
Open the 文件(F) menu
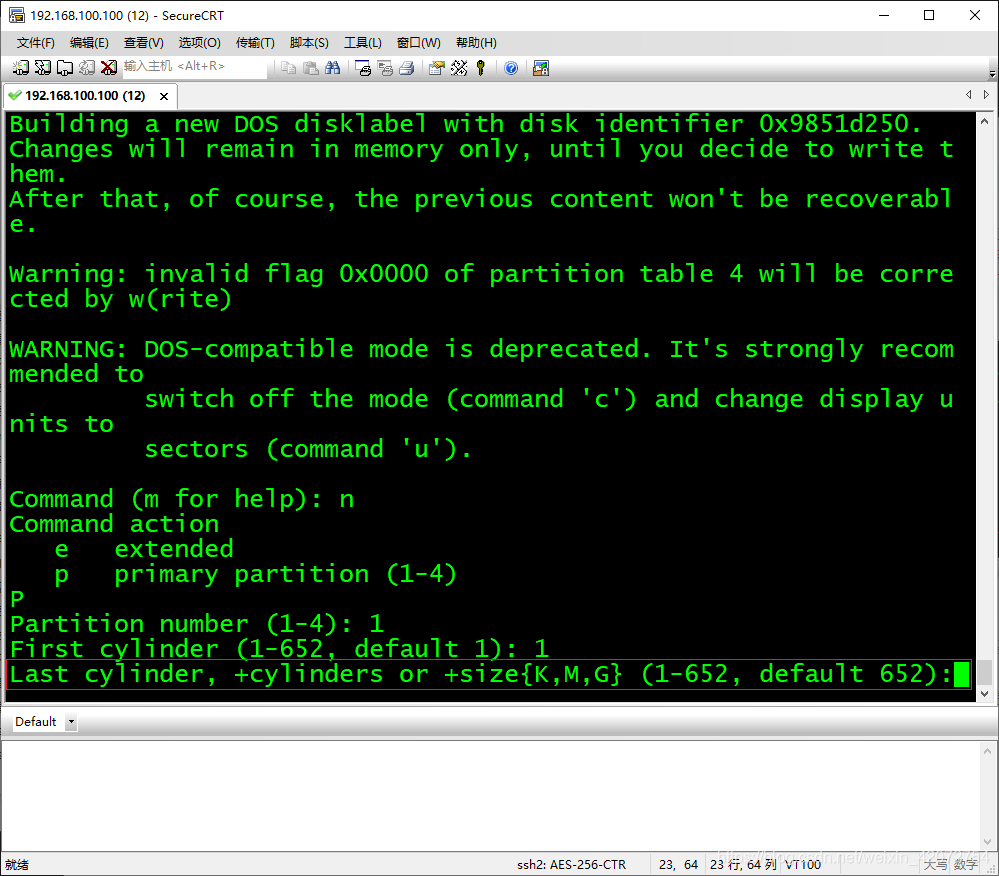pos(36,43)
